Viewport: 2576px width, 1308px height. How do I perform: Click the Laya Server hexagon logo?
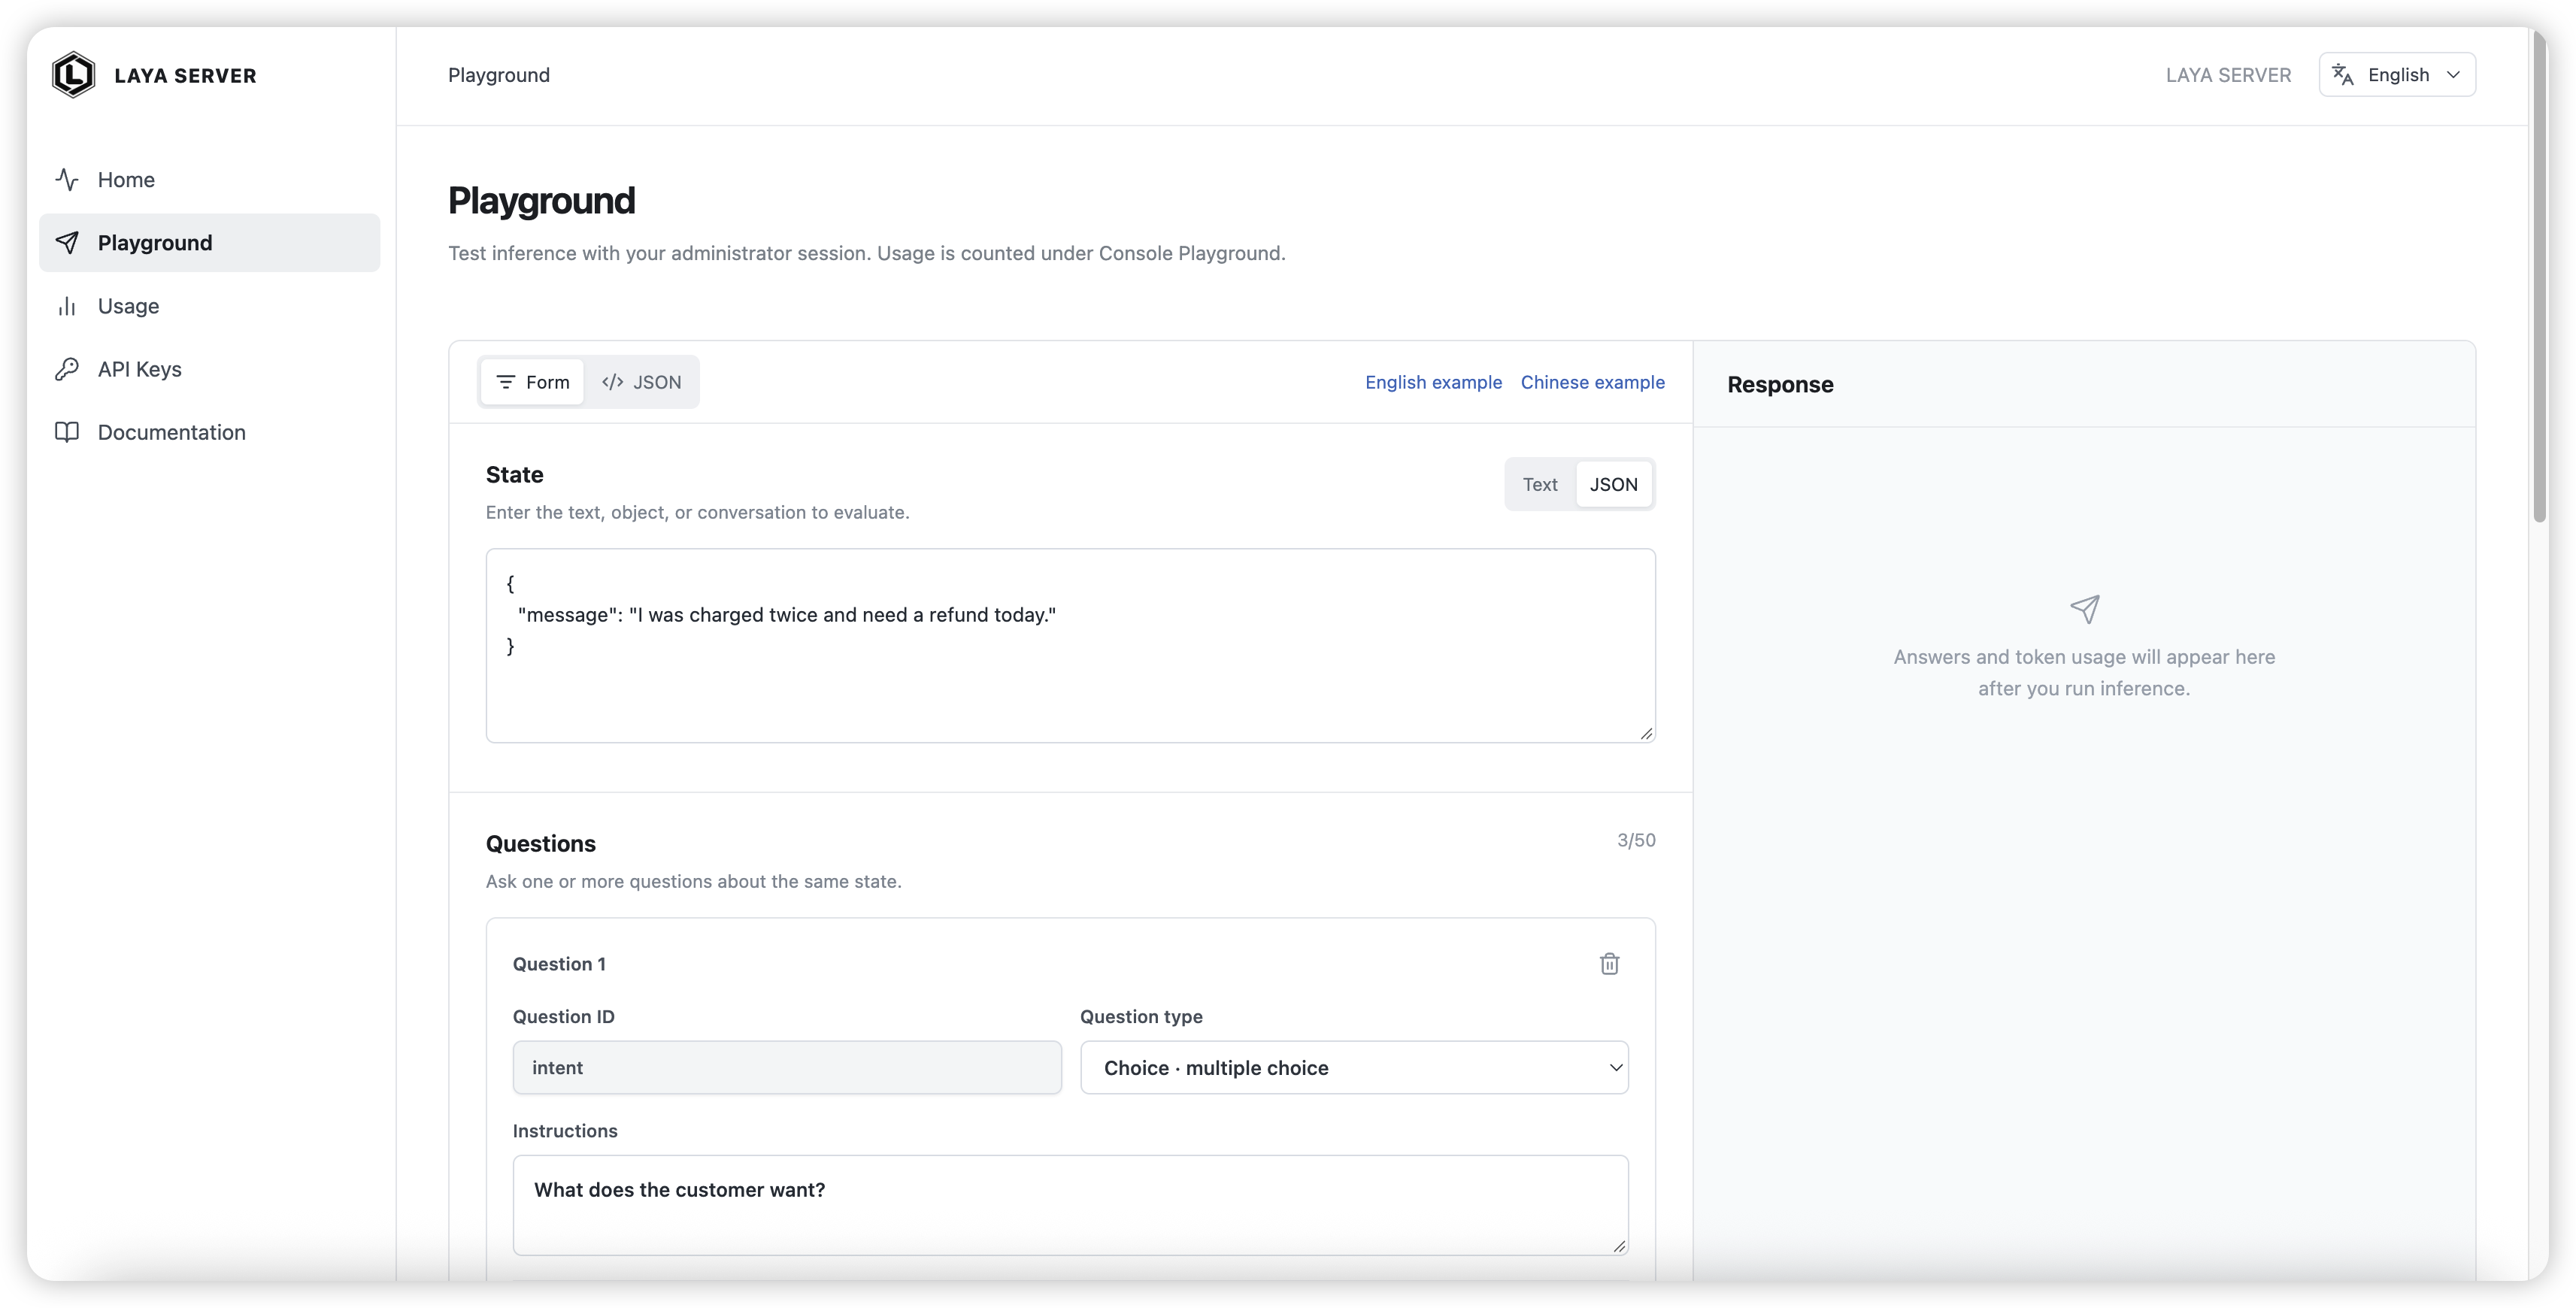(73, 75)
